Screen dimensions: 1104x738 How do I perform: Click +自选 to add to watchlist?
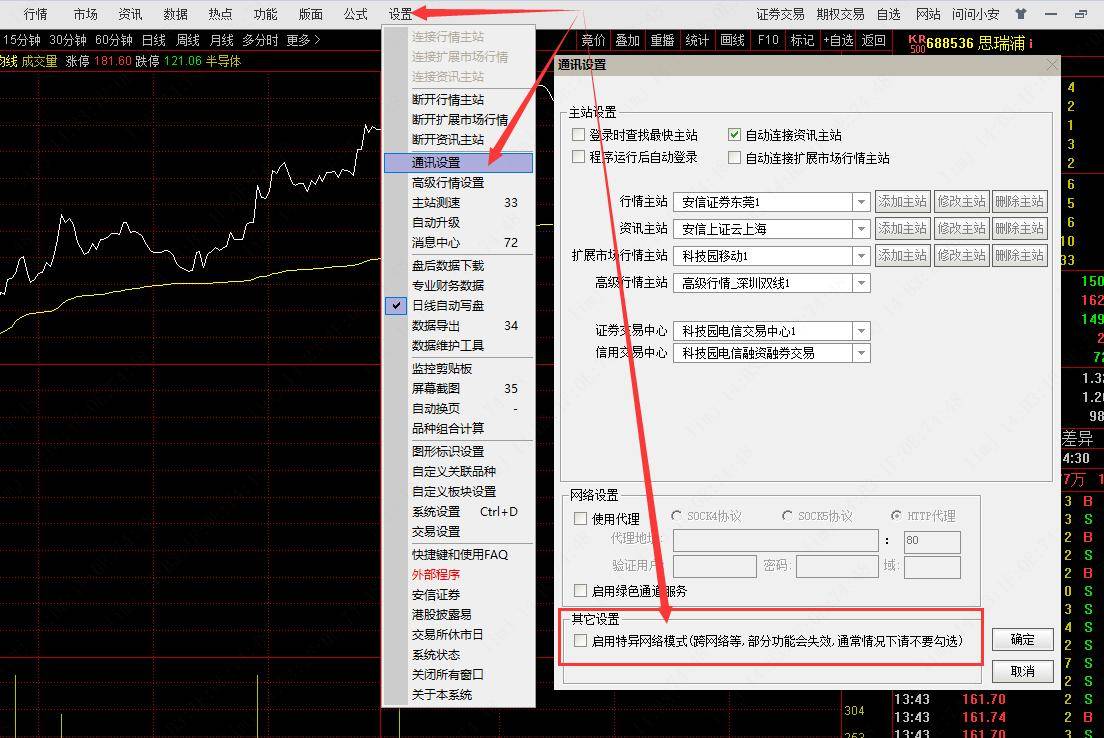[x=838, y=40]
